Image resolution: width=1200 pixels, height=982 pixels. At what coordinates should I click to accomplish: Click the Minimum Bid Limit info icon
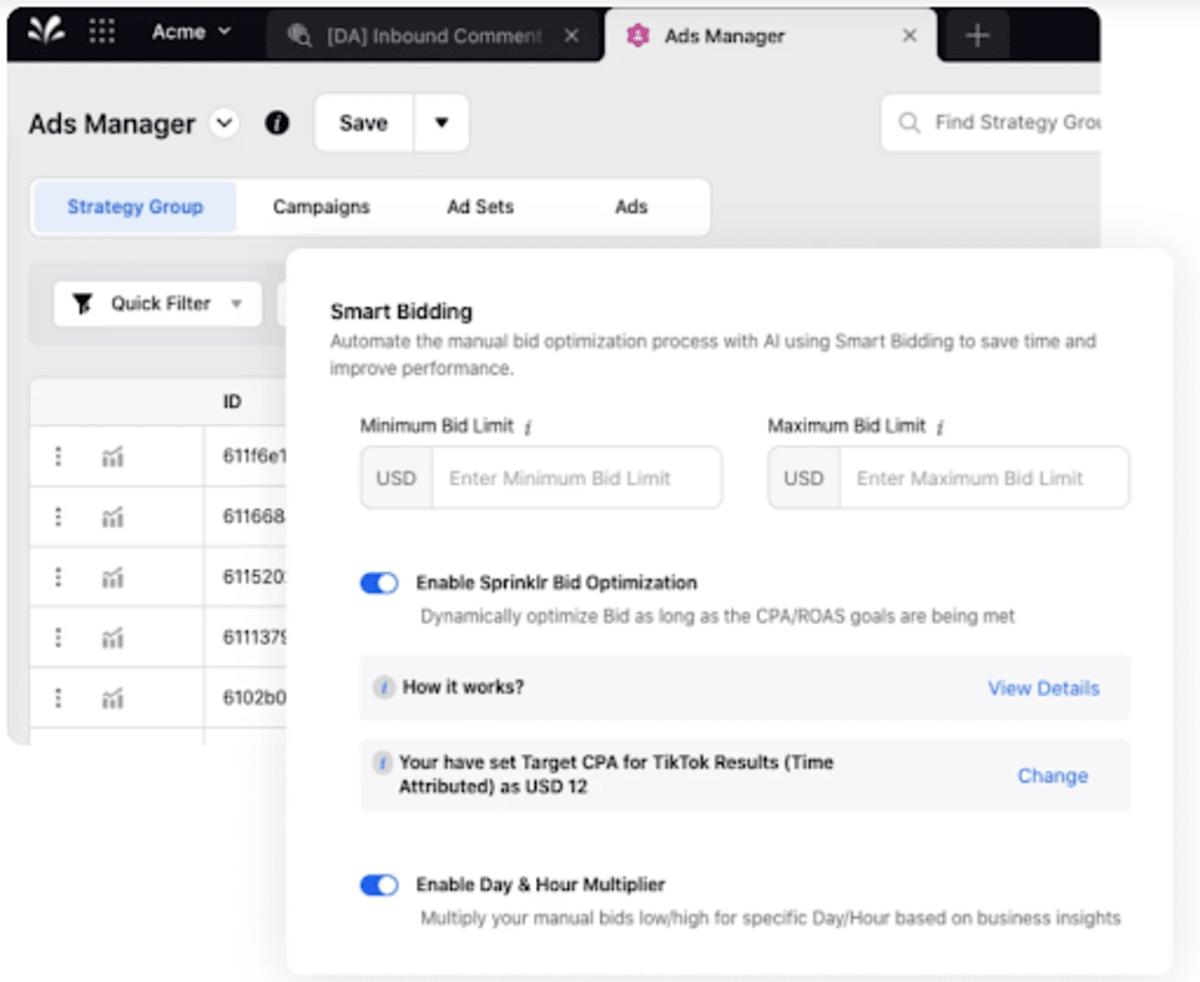click(527, 427)
